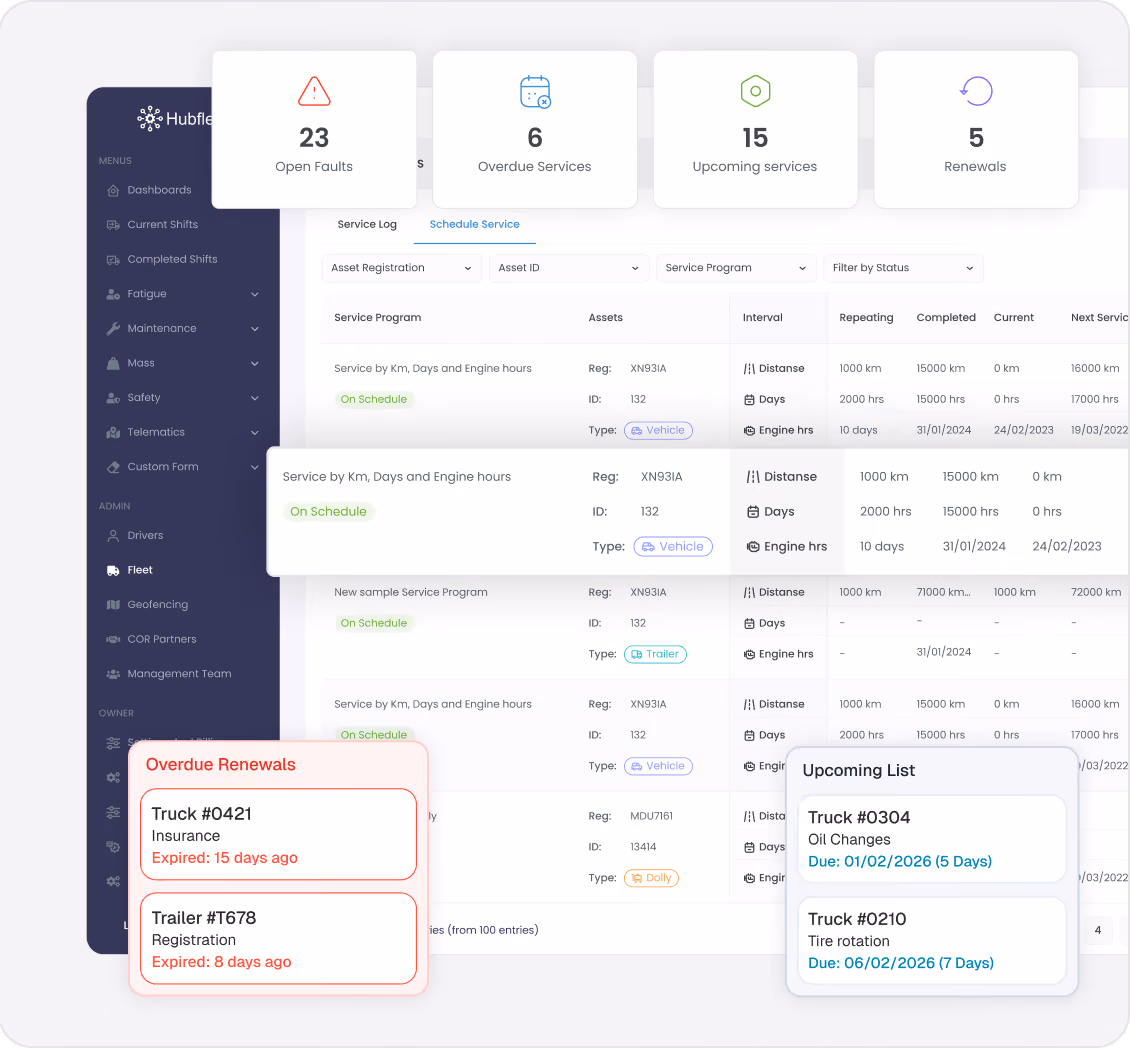Screen dimensions: 1130x1048
Task: Expand the Telematics menu chevron
Action: [254, 432]
